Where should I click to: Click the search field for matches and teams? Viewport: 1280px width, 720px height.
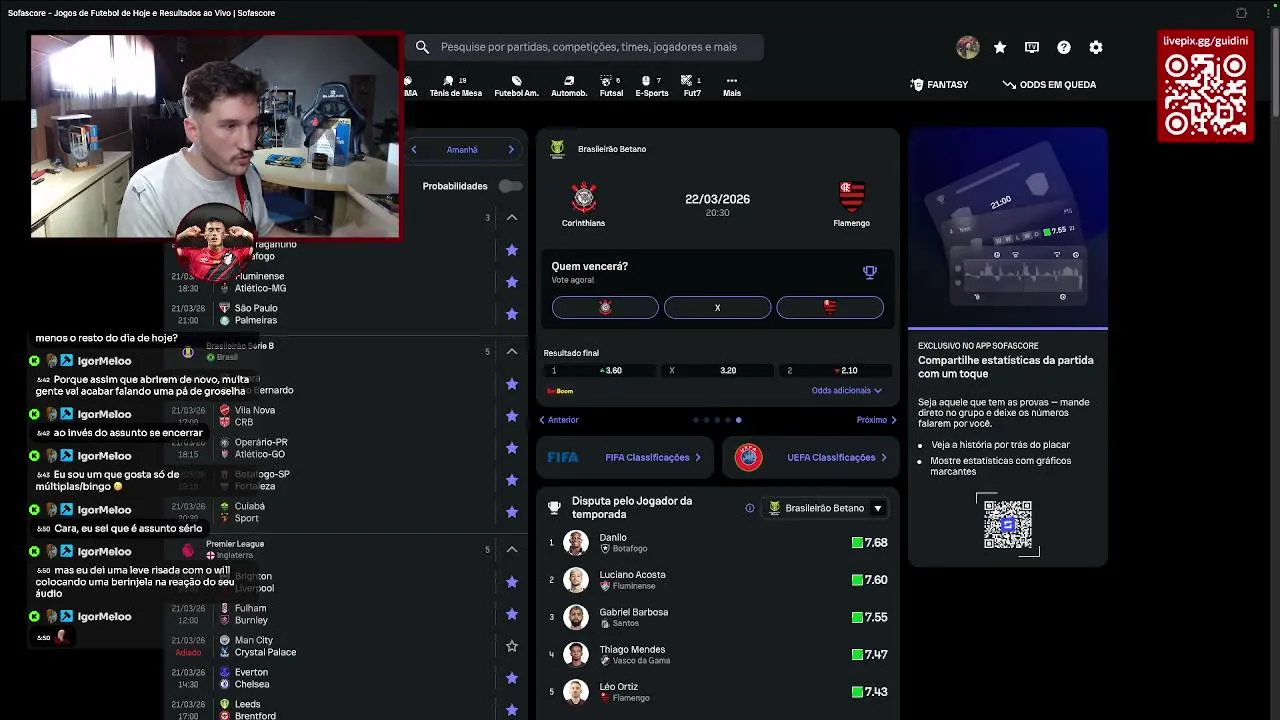[587, 47]
